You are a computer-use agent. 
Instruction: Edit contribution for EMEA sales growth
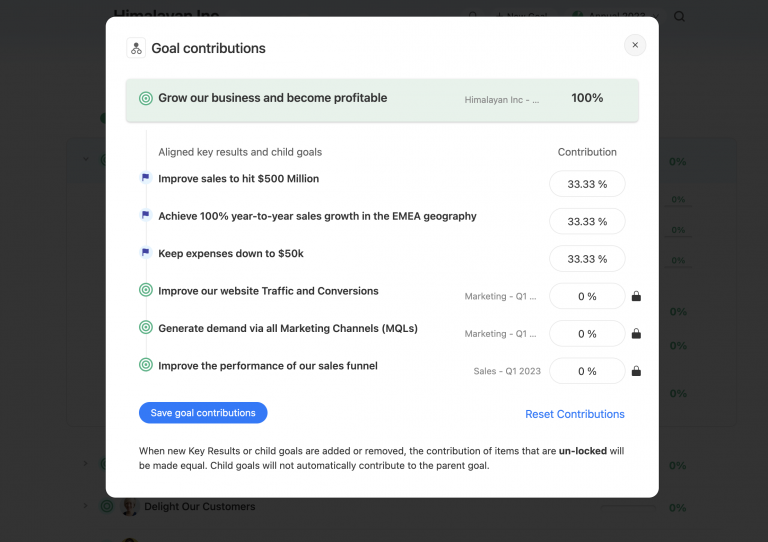[x=587, y=222]
